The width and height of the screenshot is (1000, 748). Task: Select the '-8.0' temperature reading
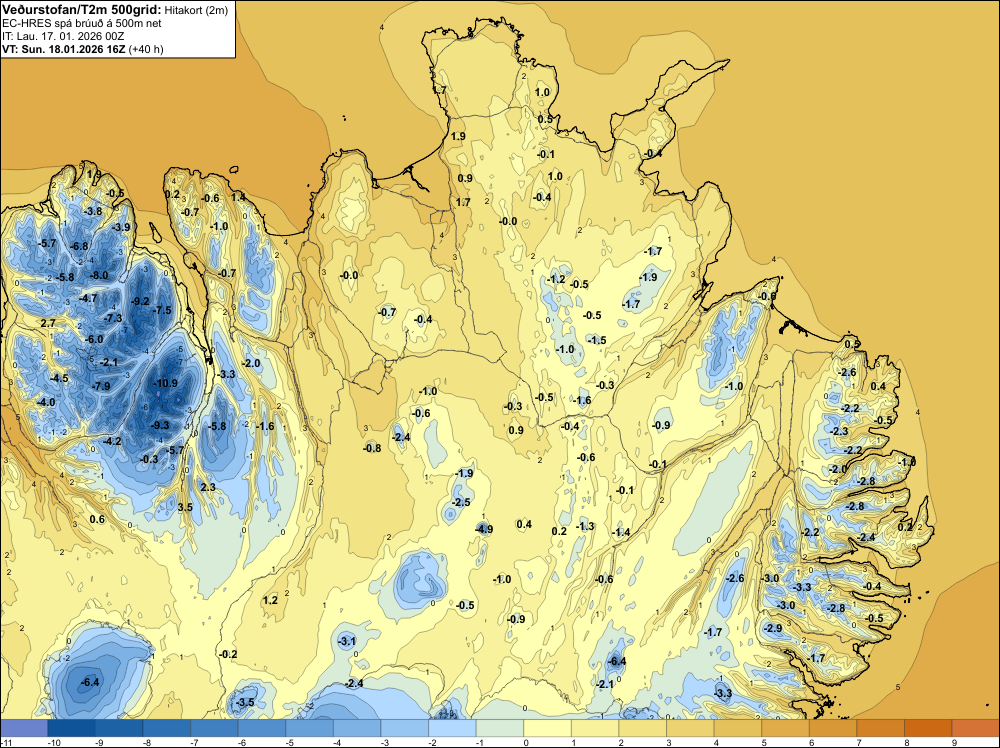point(99,275)
